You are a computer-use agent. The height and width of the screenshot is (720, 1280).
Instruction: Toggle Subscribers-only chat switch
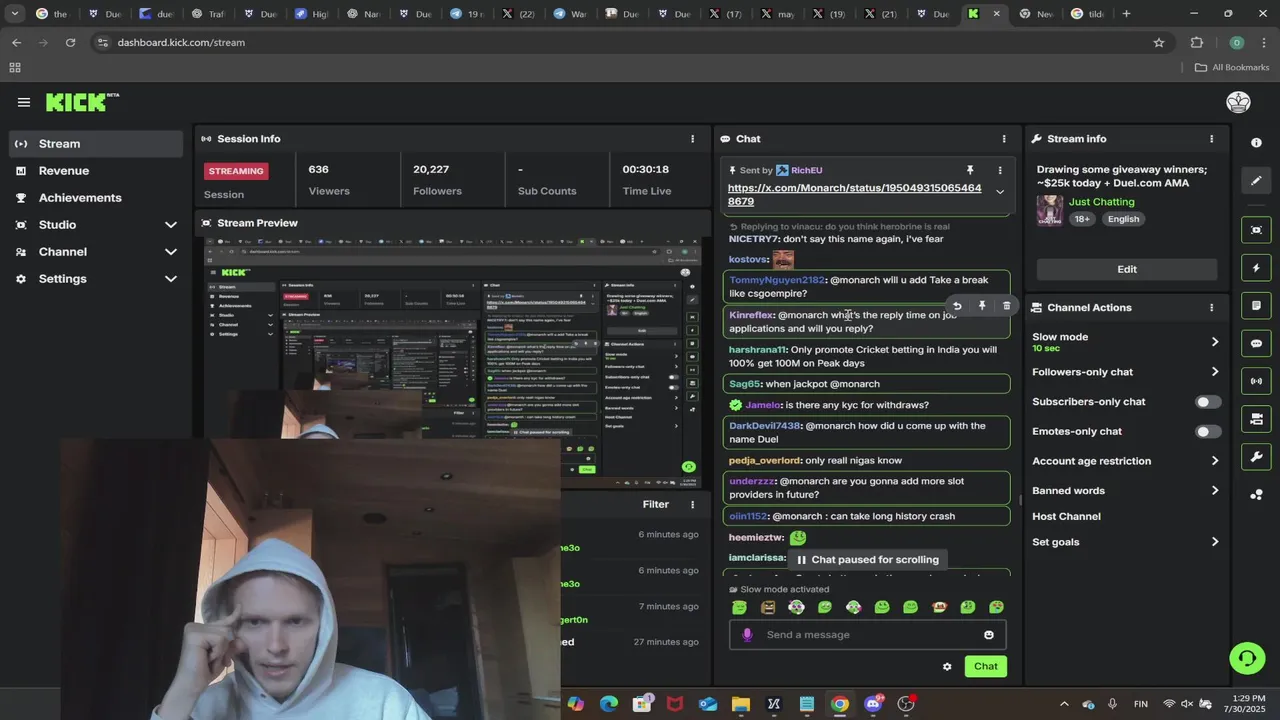coord(1208,402)
